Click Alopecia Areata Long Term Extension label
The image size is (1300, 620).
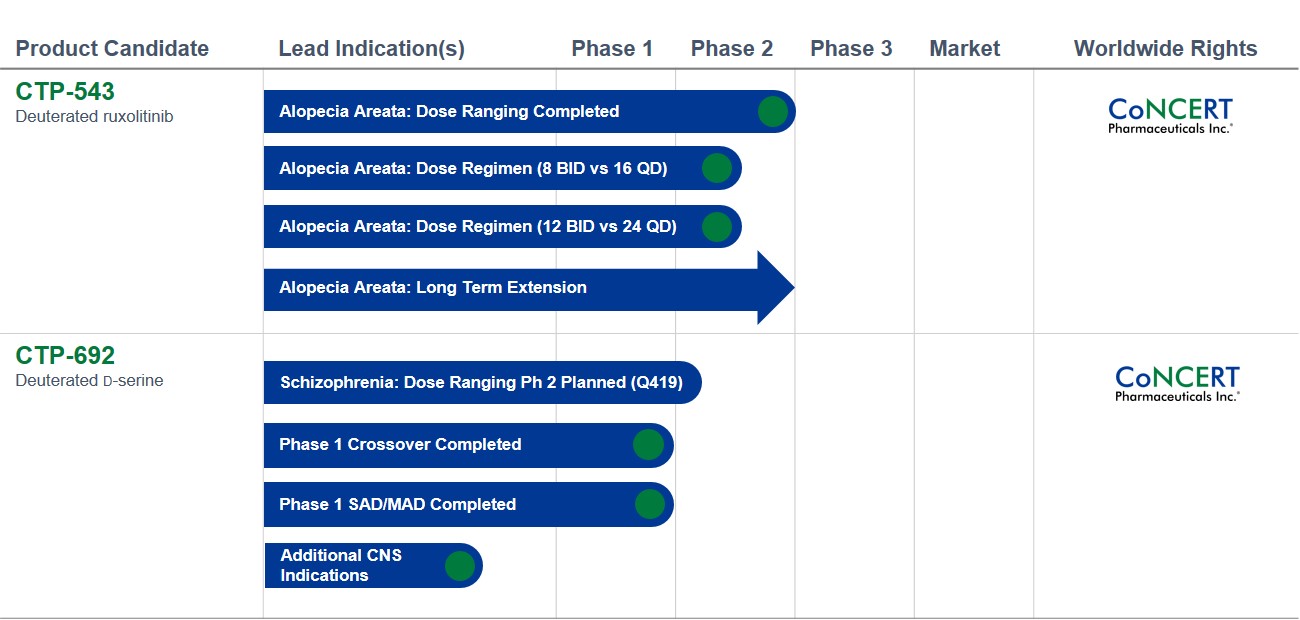(x=433, y=287)
